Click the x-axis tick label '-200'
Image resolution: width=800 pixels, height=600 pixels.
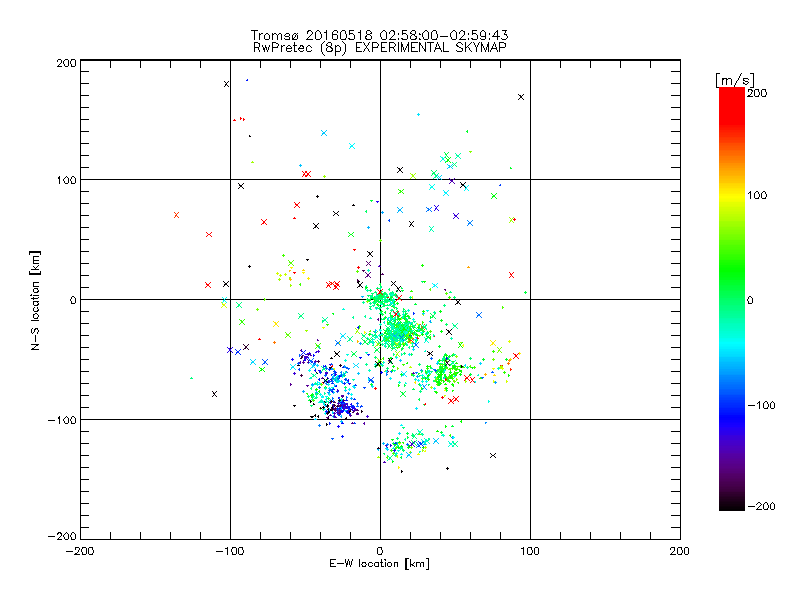[80, 551]
